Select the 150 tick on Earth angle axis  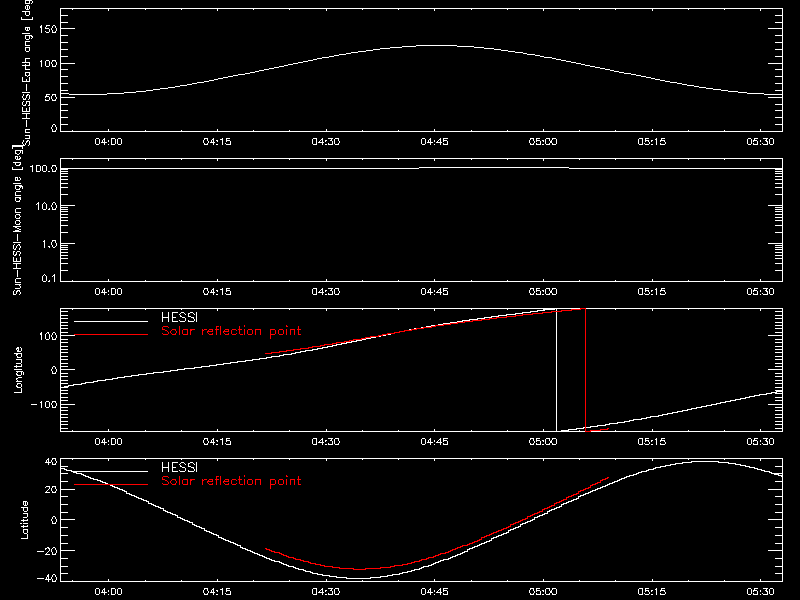[x=47, y=29]
